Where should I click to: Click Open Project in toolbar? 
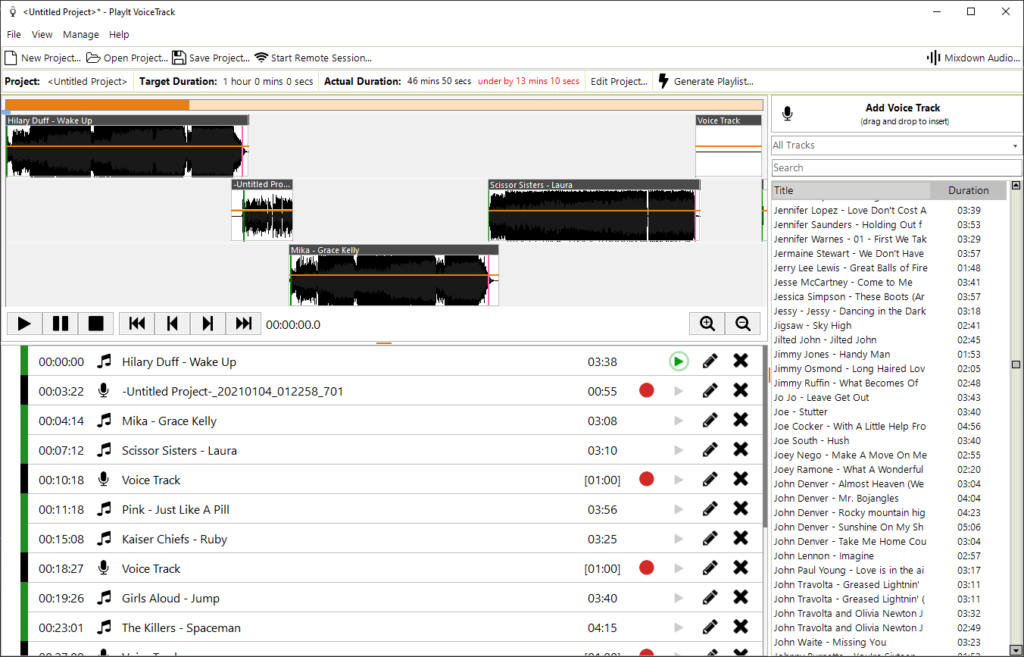pos(127,58)
